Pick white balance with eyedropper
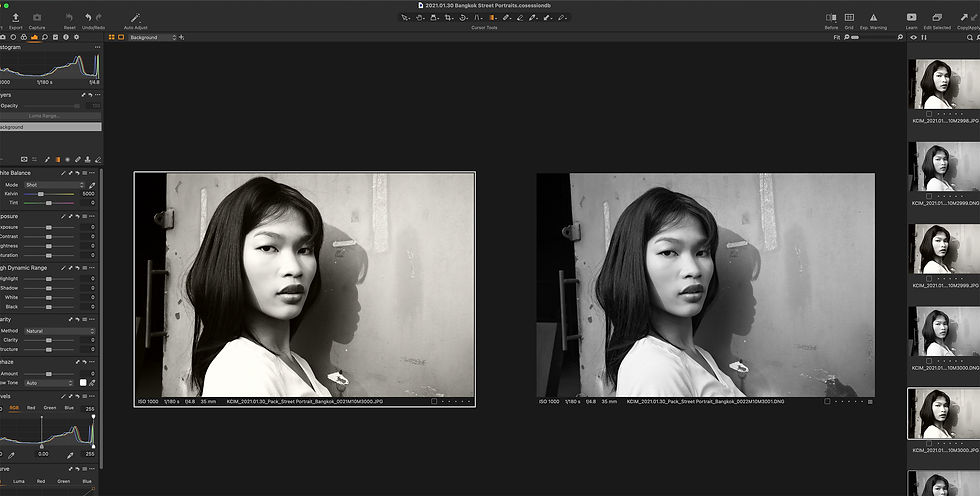The image size is (980, 496). (92, 185)
